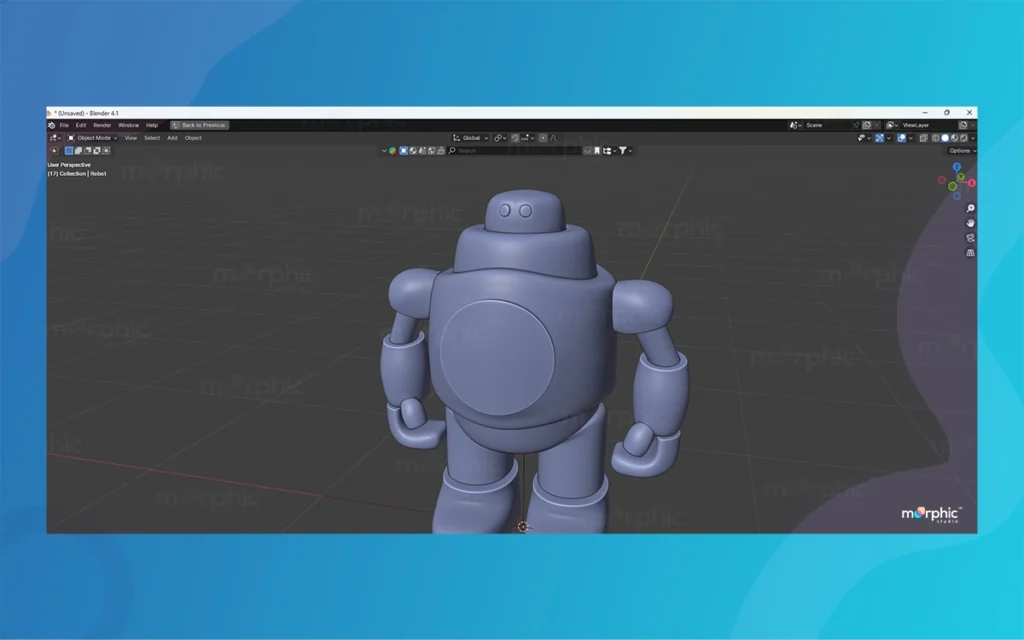The height and width of the screenshot is (640, 1024).
Task: Open the dropdown arrow after the search field
Action: point(587,151)
